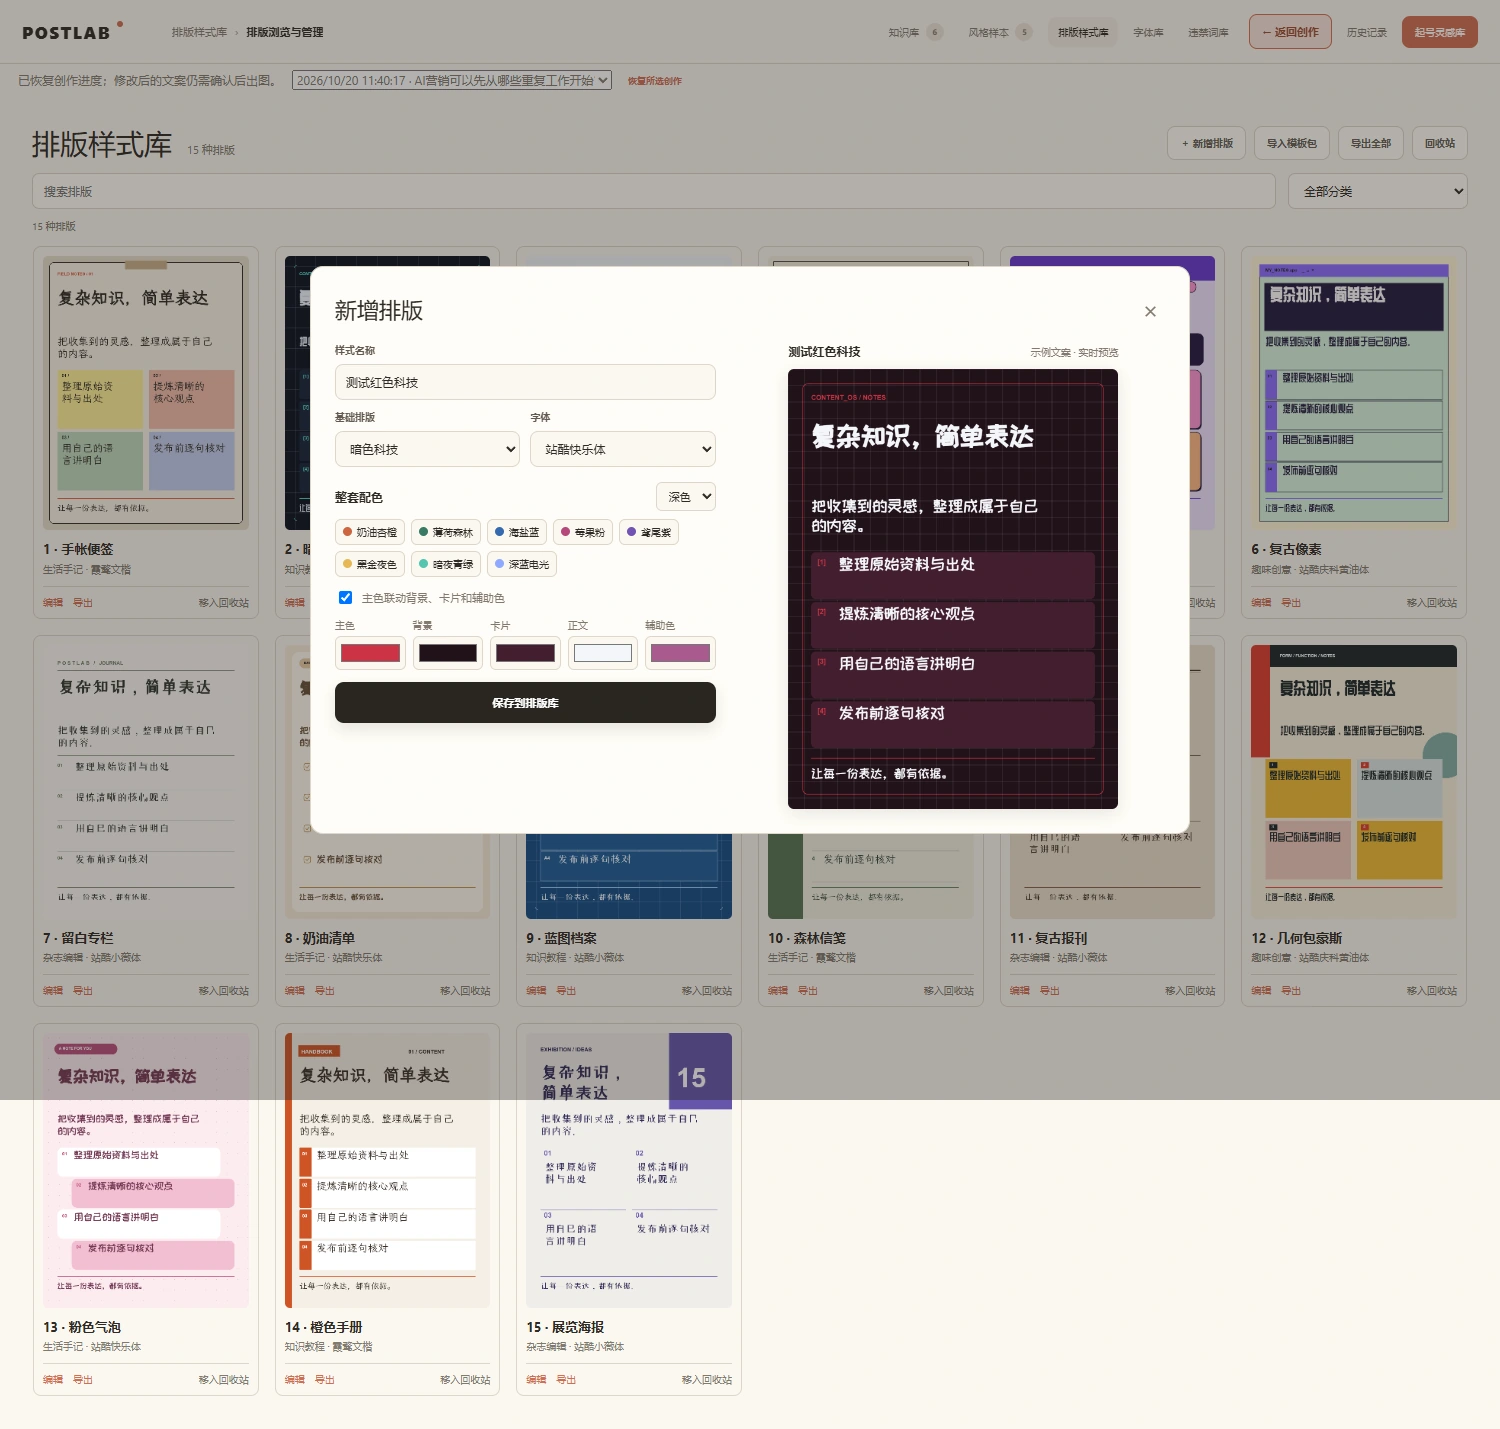Image resolution: width=1500 pixels, height=1429 pixels.
Task: Open the 回收站 button in the library header
Action: pyautogui.click(x=1439, y=143)
